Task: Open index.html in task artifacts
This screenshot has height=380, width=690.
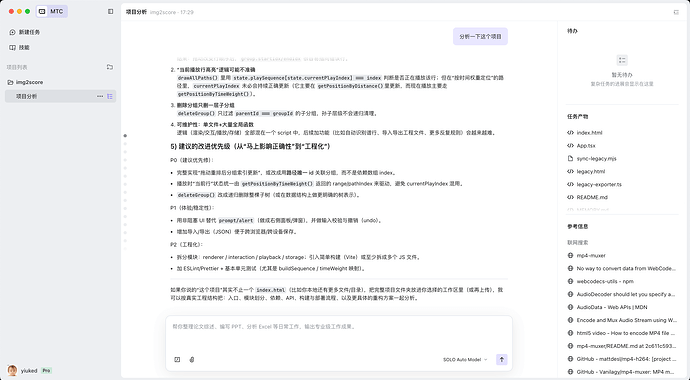Action: point(589,132)
